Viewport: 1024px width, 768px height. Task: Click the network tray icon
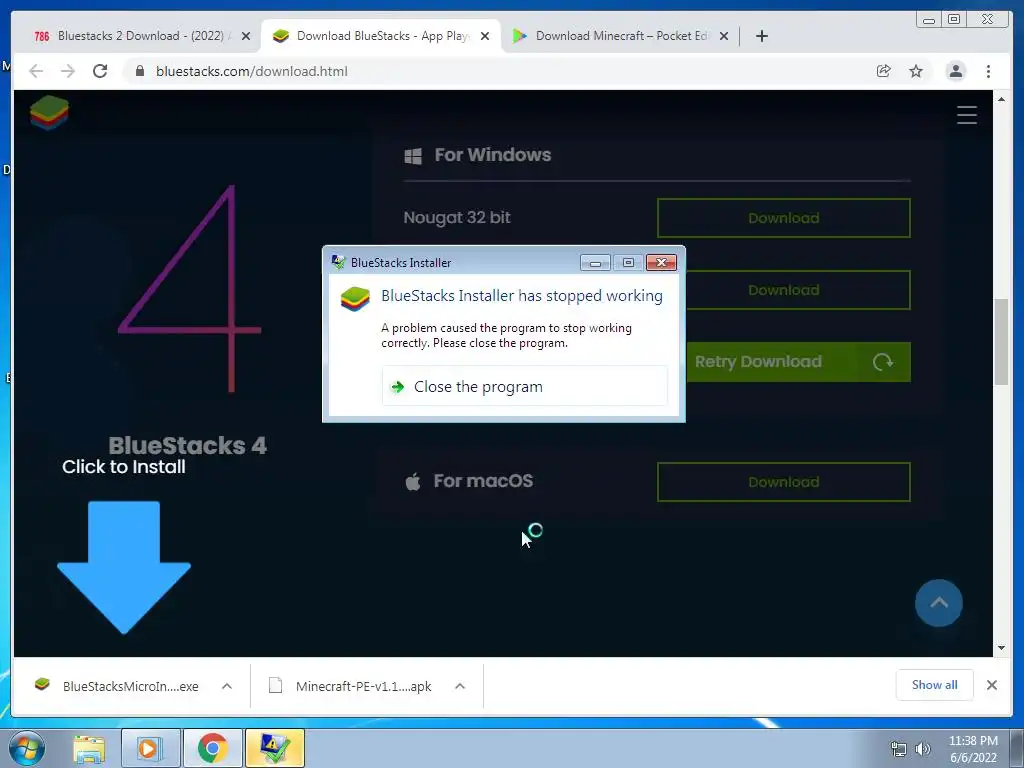pyautogui.click(x=899, y=749)
